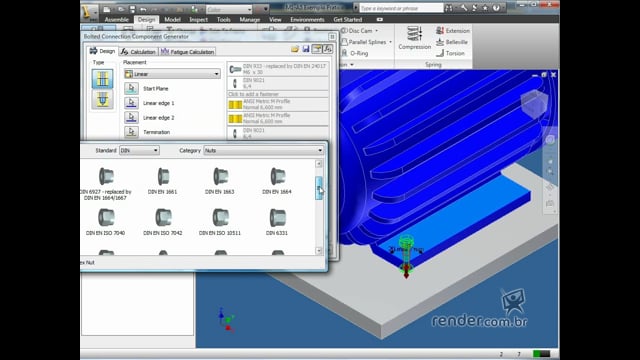The image size is (640, 360).
Task: Select the through-all bolted connection type icon
Action: coord(102,79)
